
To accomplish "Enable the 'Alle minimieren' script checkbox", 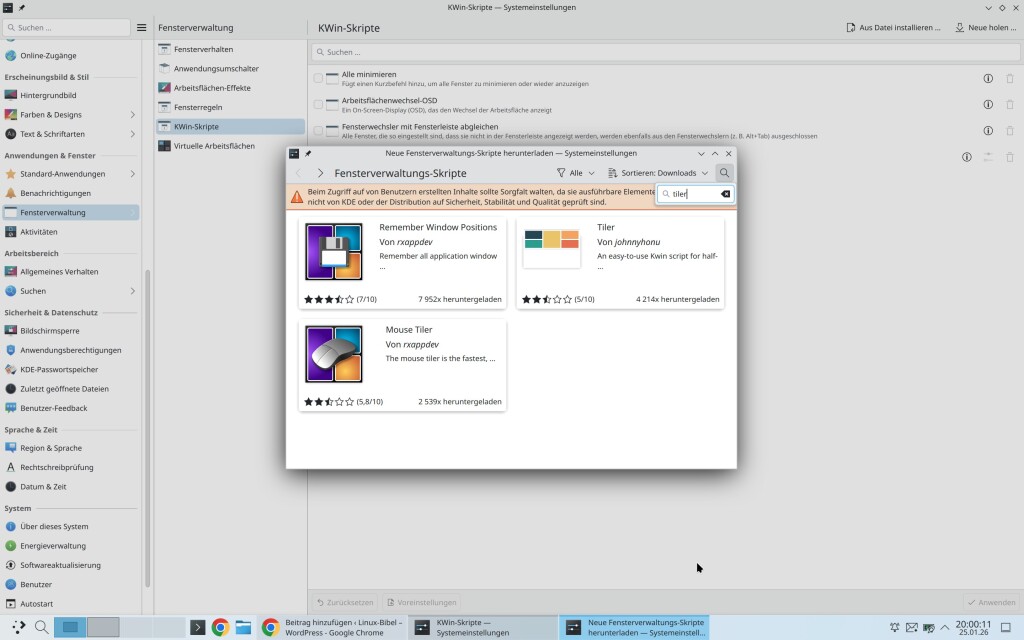I will 318,78.
